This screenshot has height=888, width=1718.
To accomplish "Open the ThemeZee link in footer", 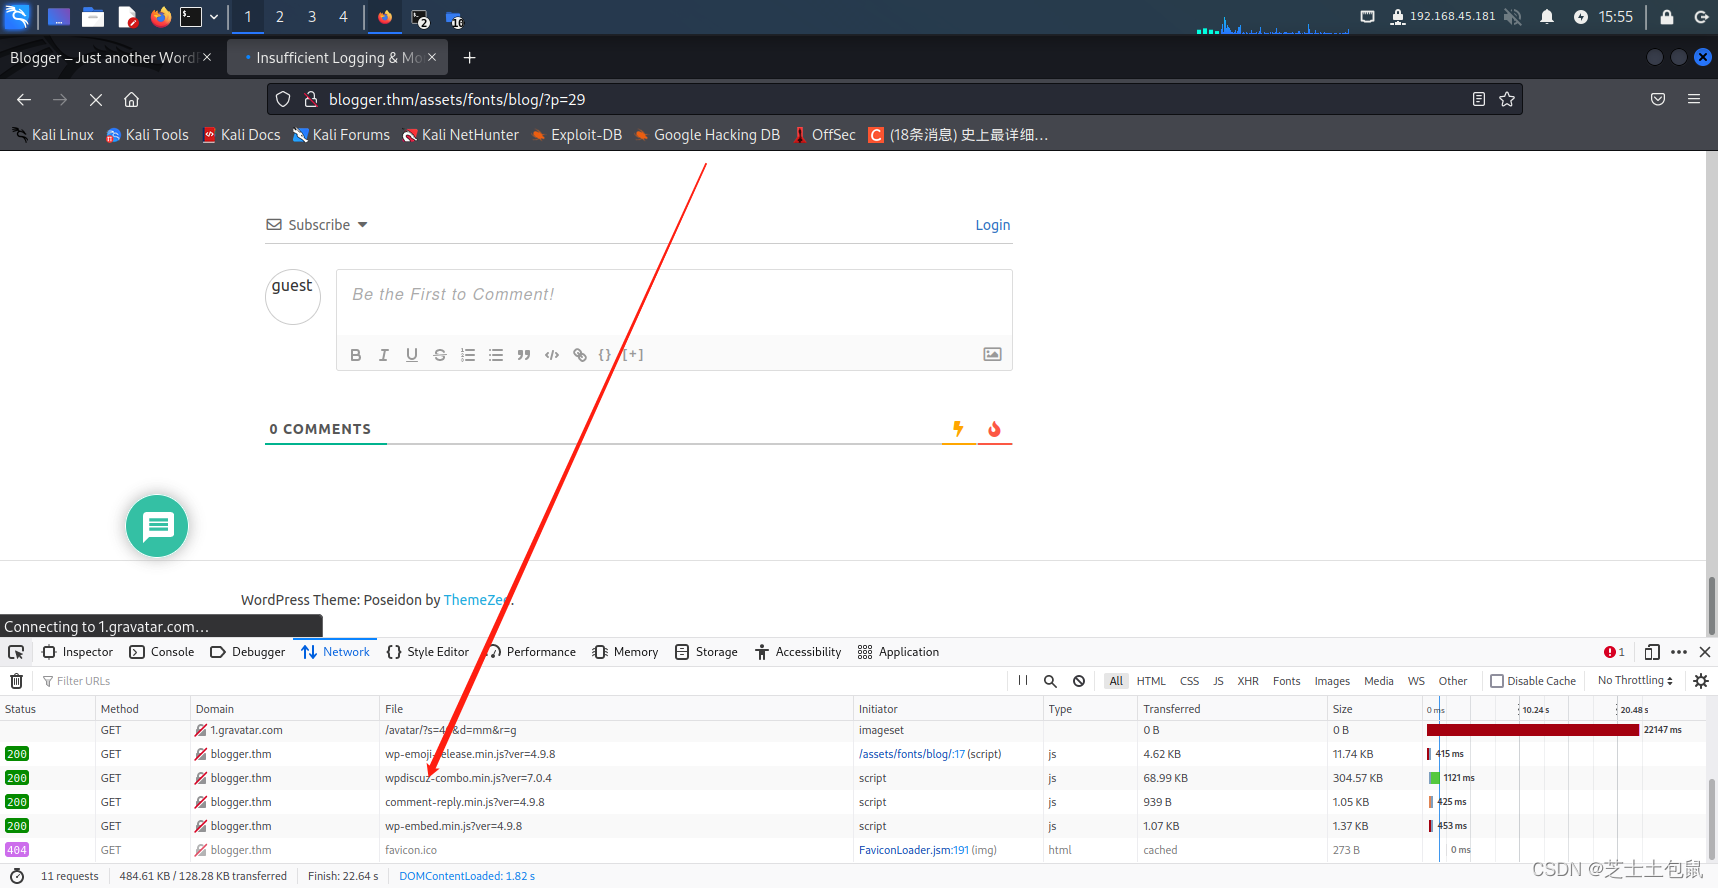I will pos(478,600).
